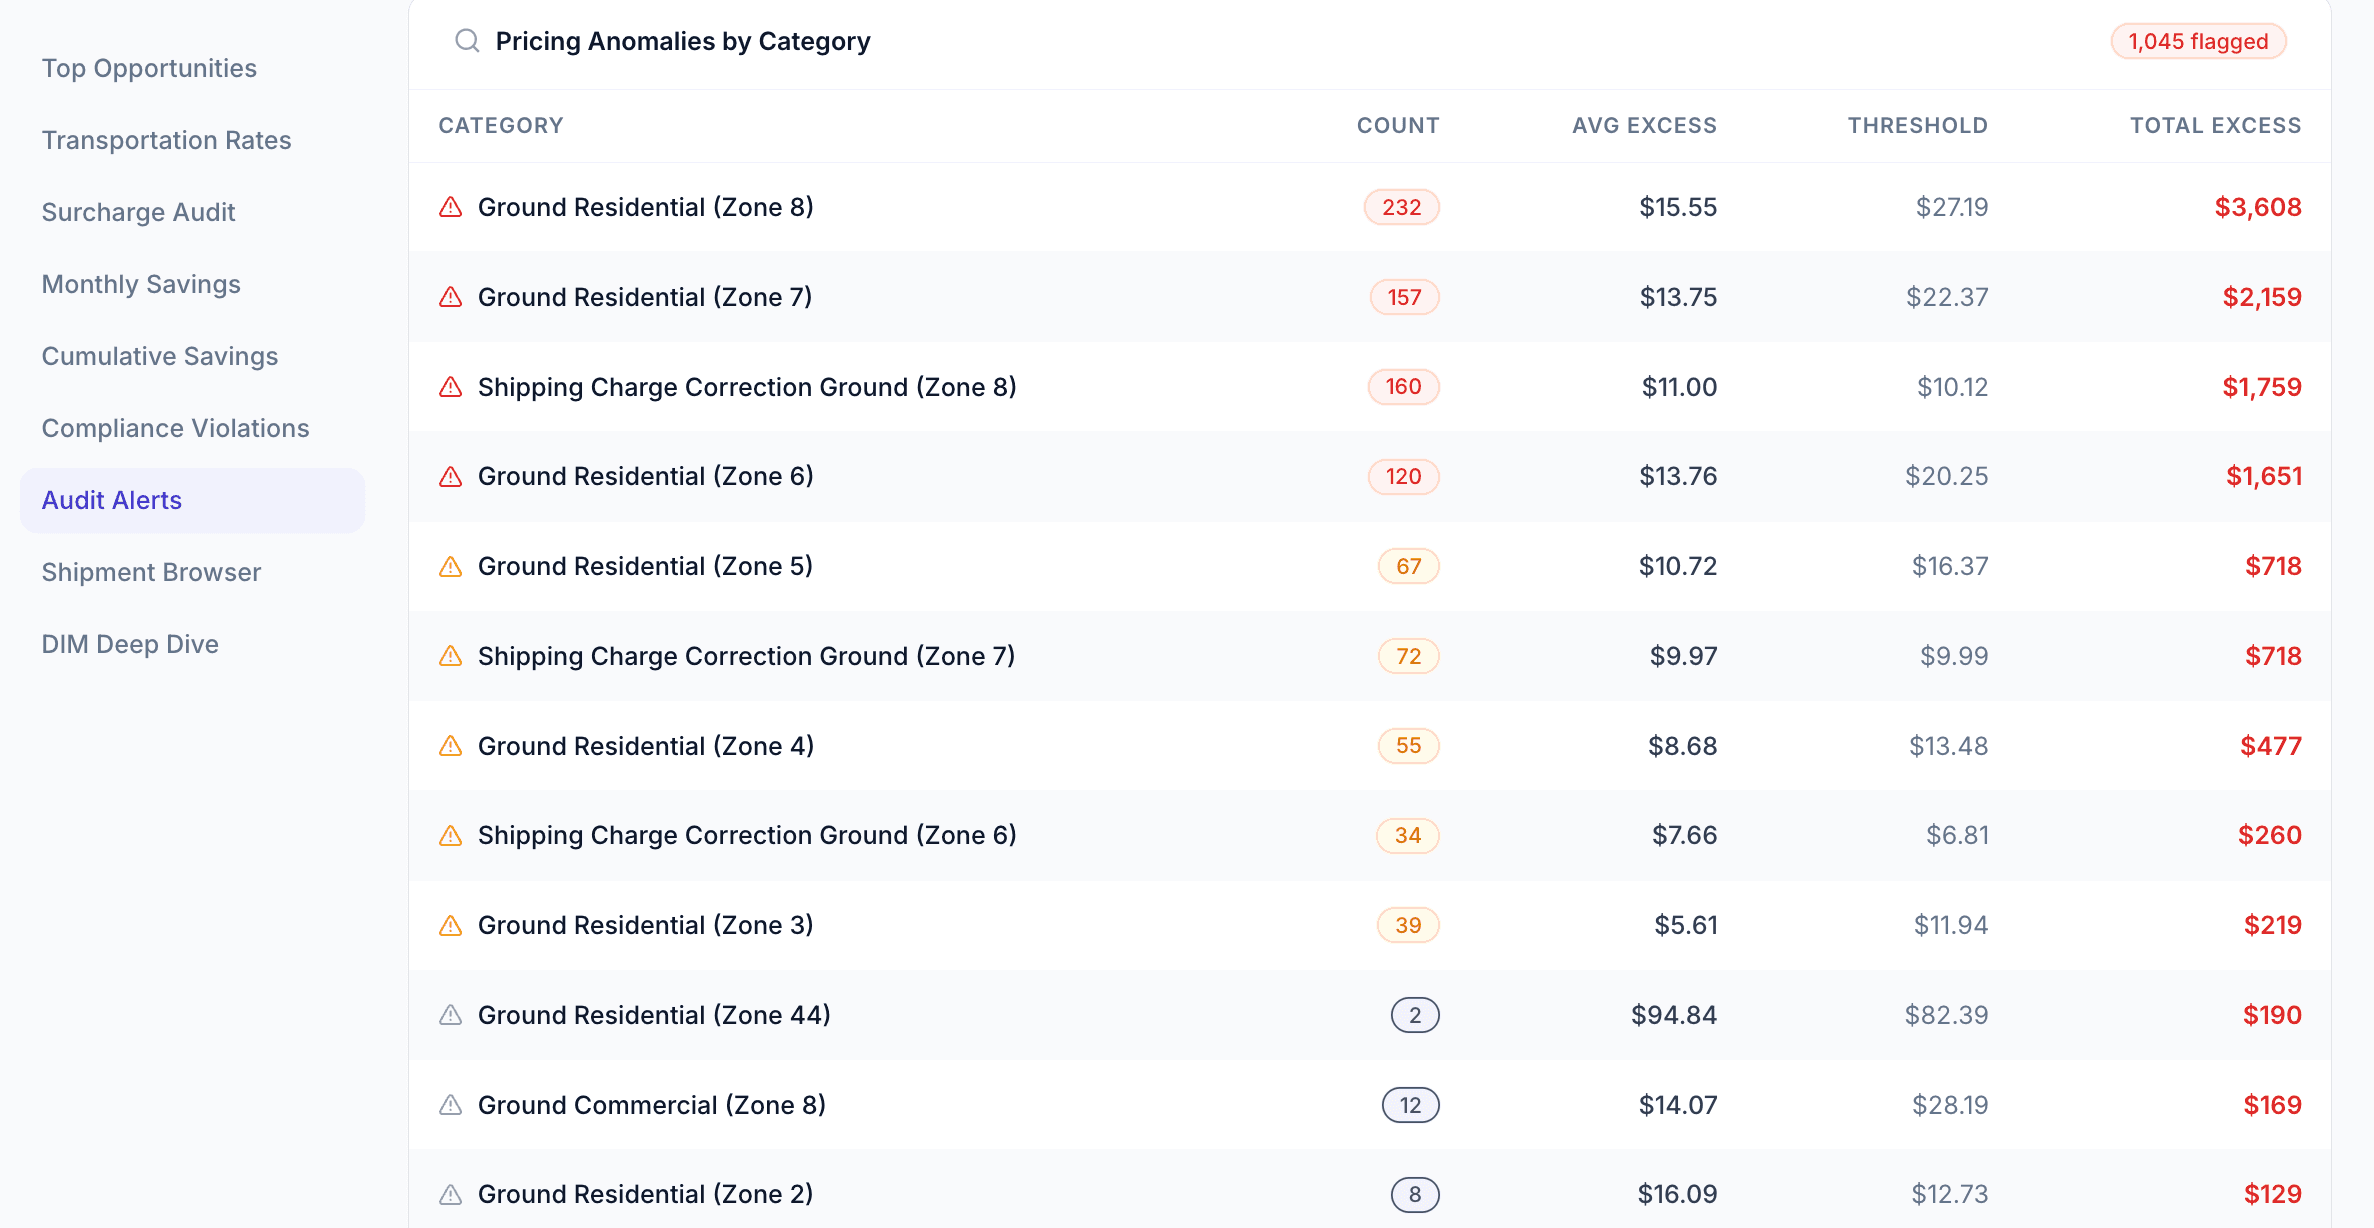2374x1228 pixels.
Task: Click the Pricing Anomalies search field
Action: coord(683,41)
